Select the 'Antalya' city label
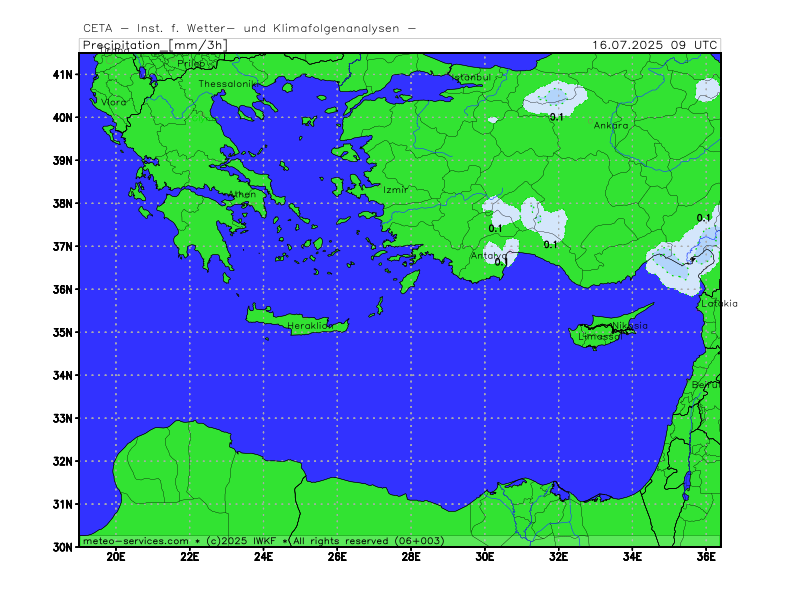Image resolution: width=800 pixels, height=600 pixels. pos(489,255)
